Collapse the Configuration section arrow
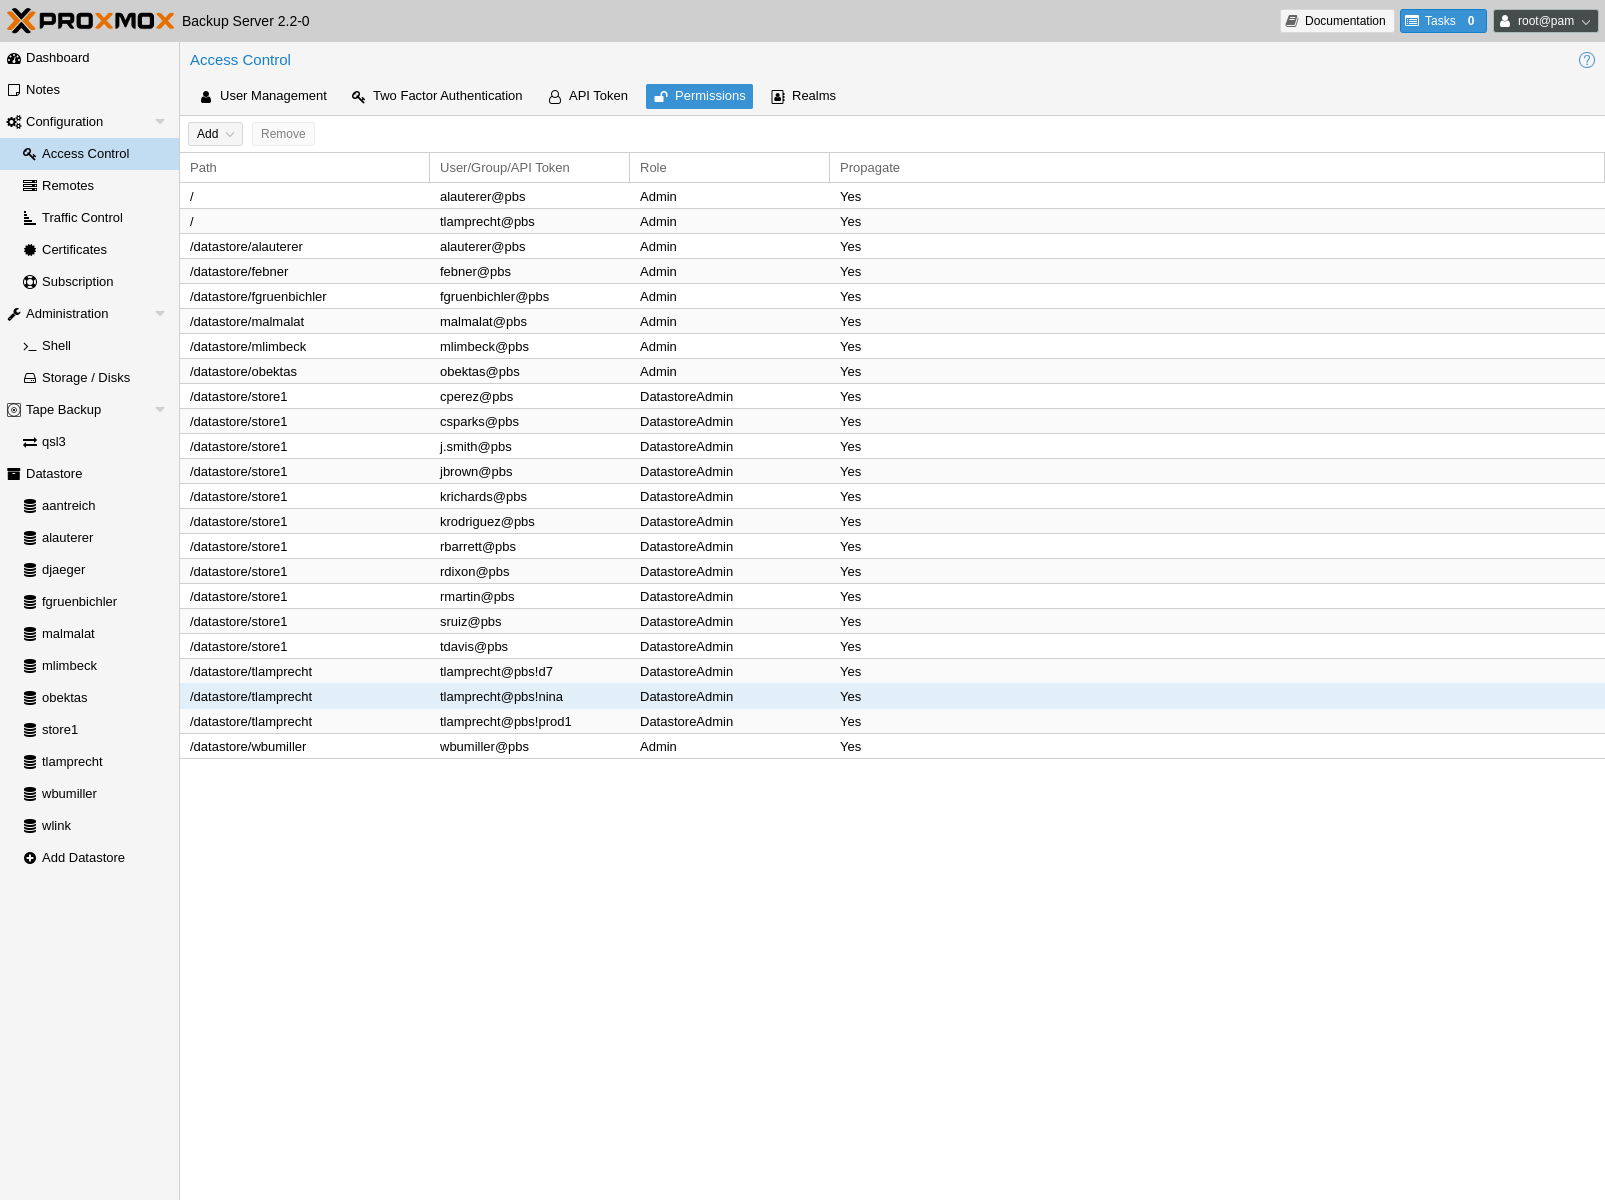This screenshot has width=1605, height=1200. pyautogui.click(x=160, y=122)
